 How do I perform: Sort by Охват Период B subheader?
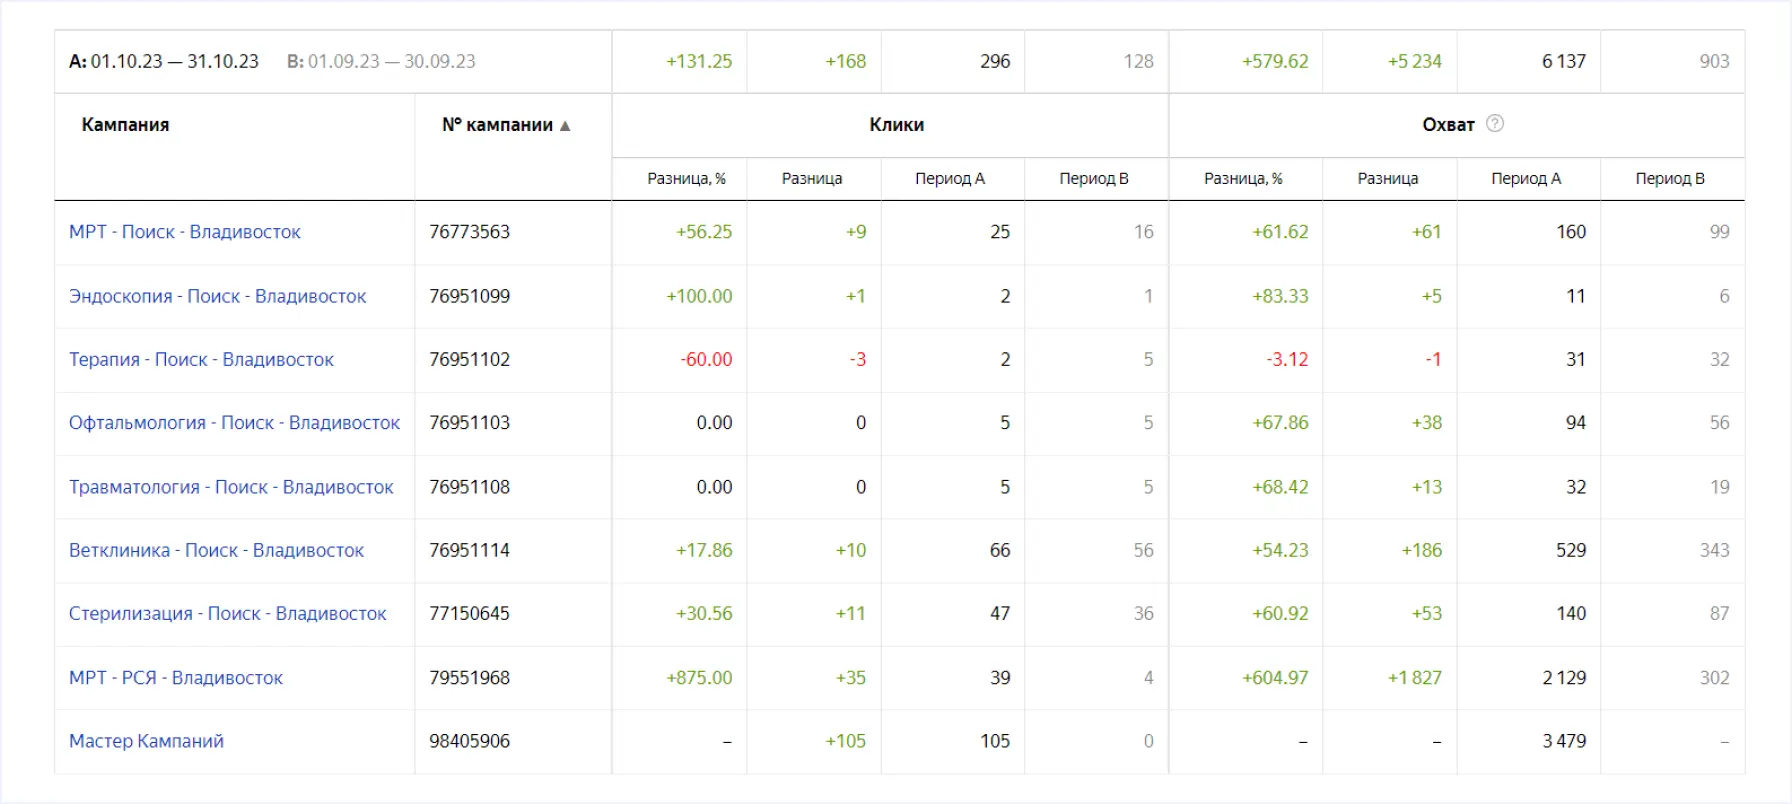click(1669, 179)
